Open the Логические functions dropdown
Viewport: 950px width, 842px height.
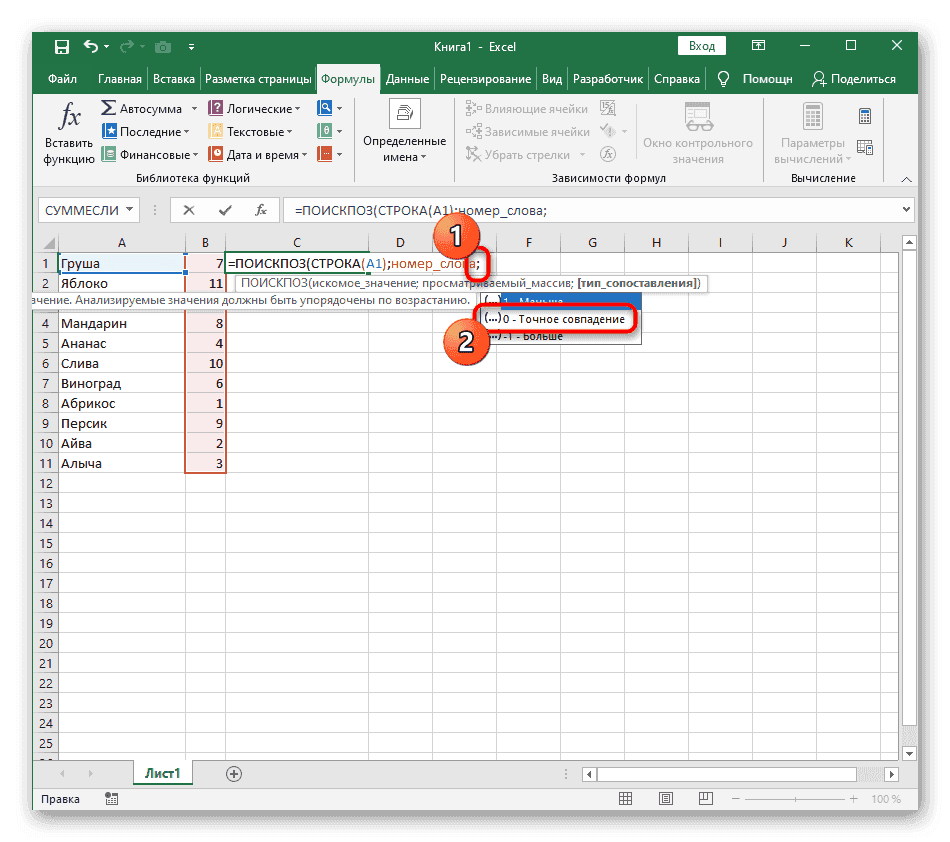click(297, 108)
